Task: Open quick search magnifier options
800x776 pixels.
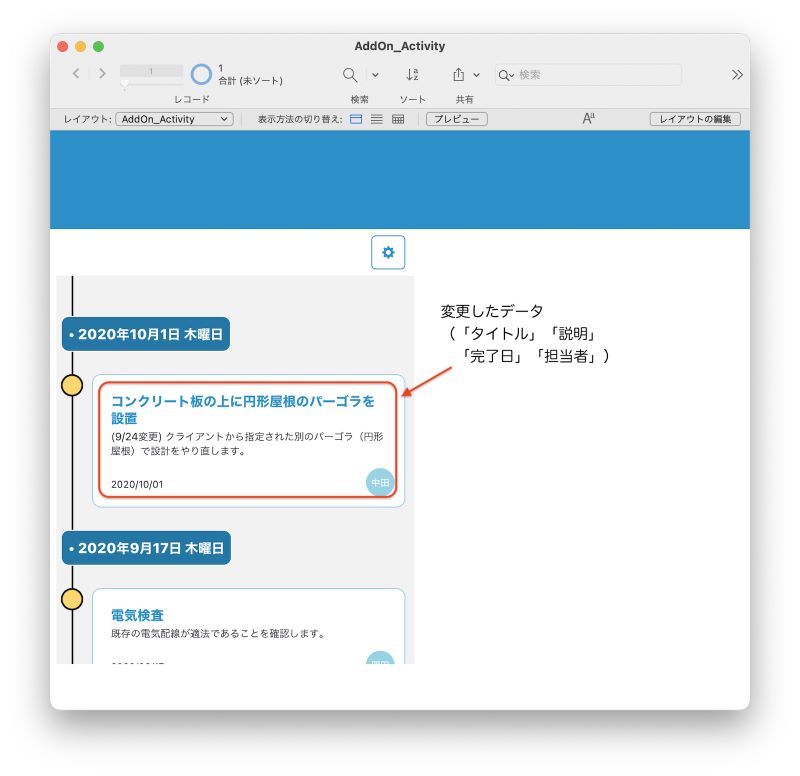Action: click(506, 76)
